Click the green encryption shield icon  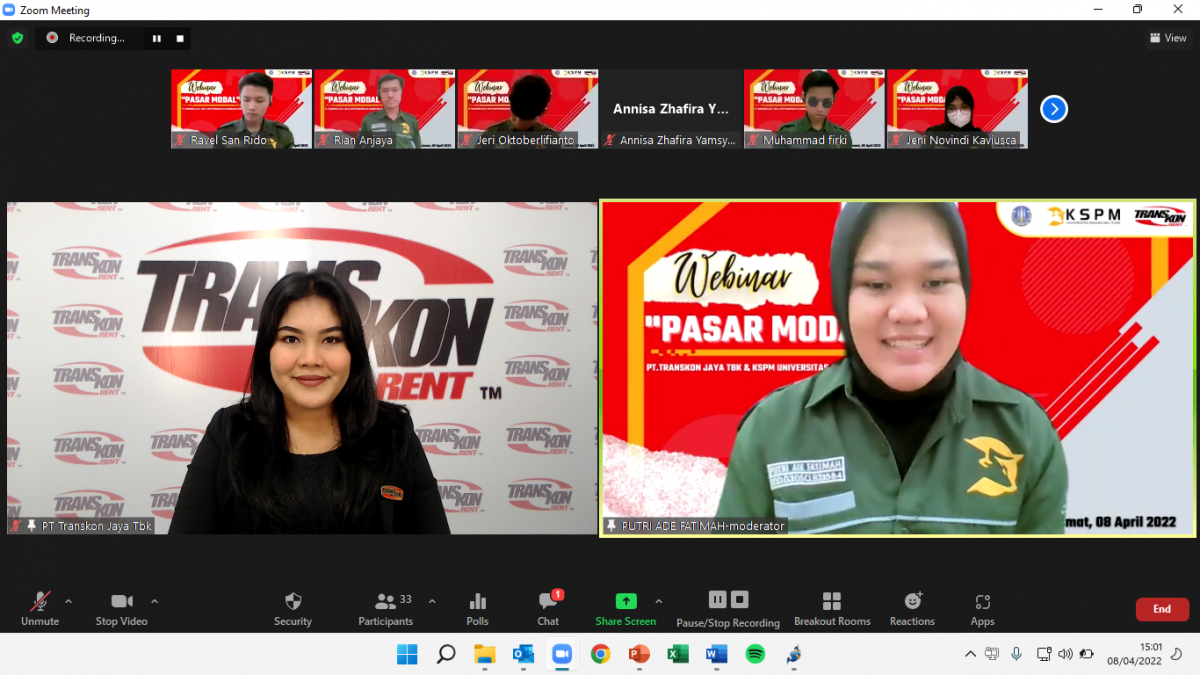(17, 38)
